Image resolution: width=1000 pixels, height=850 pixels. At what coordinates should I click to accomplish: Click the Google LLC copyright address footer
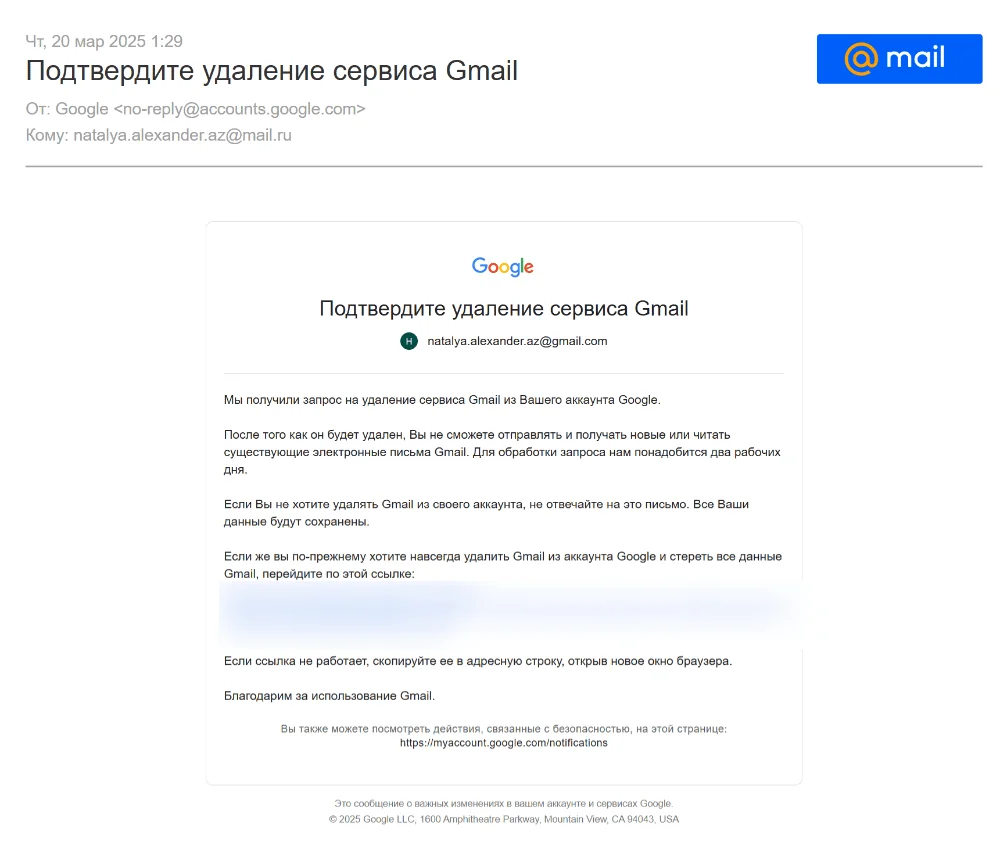click(x=503, y=819)
